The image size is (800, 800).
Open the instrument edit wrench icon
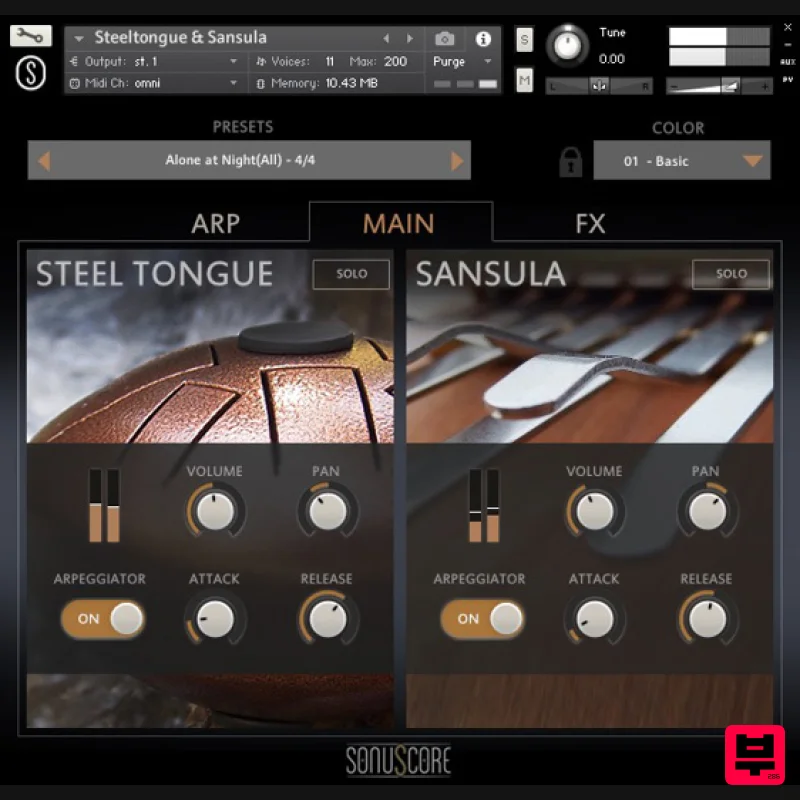click(x=29, y=33)
